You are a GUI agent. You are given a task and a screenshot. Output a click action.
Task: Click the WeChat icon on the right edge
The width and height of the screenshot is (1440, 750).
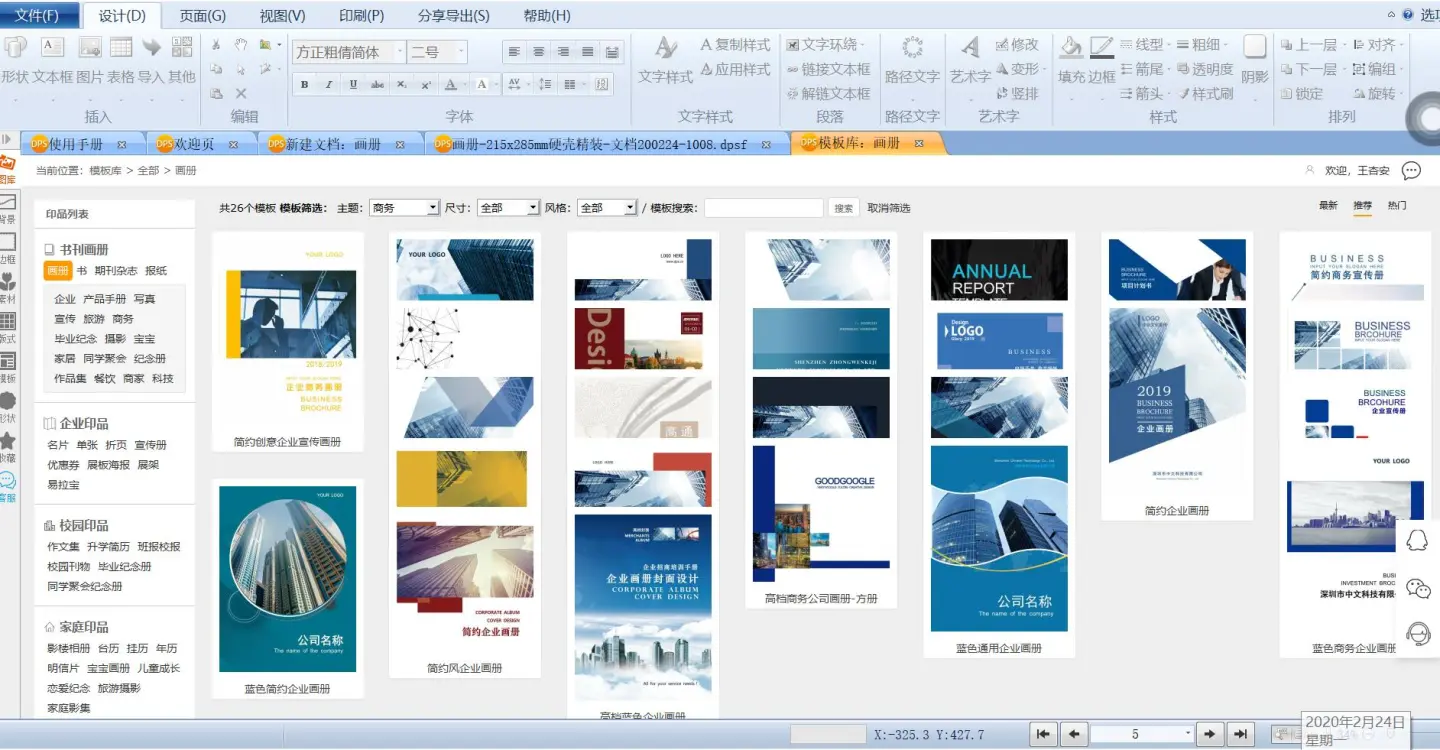pos(1418,588)
